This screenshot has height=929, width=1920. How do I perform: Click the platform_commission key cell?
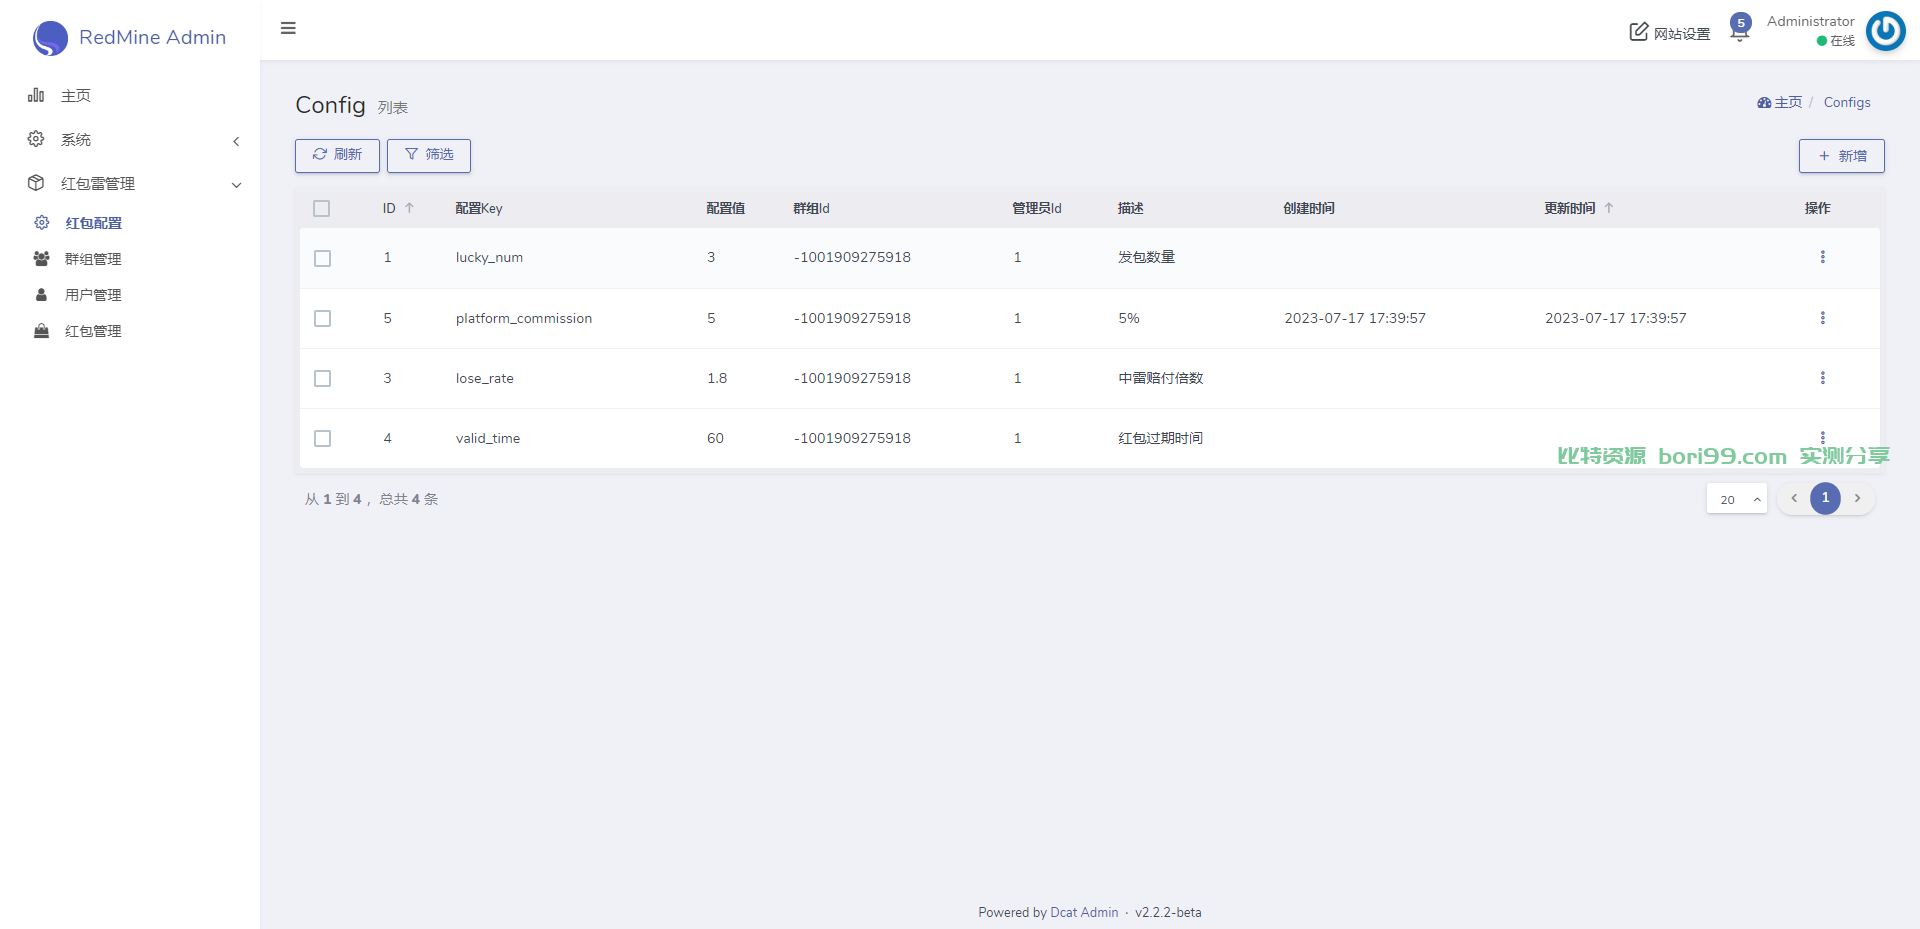click(x=524, y=318)
